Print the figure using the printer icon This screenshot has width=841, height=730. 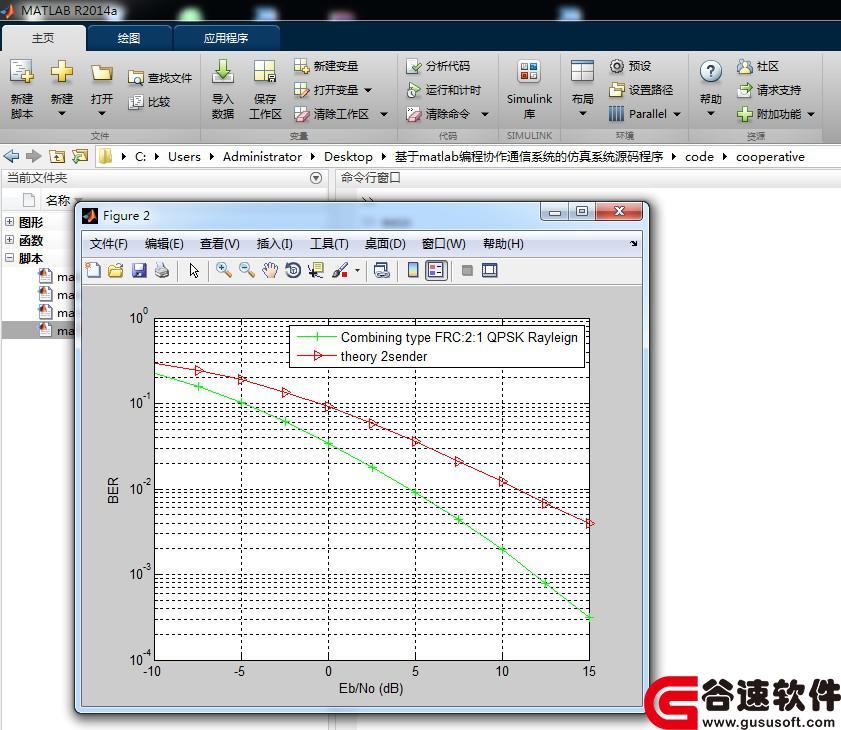(x=162, y=270)
